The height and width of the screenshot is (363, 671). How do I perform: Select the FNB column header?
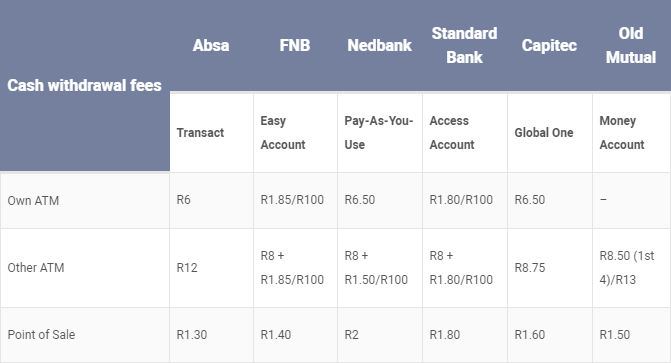(295, 45)
